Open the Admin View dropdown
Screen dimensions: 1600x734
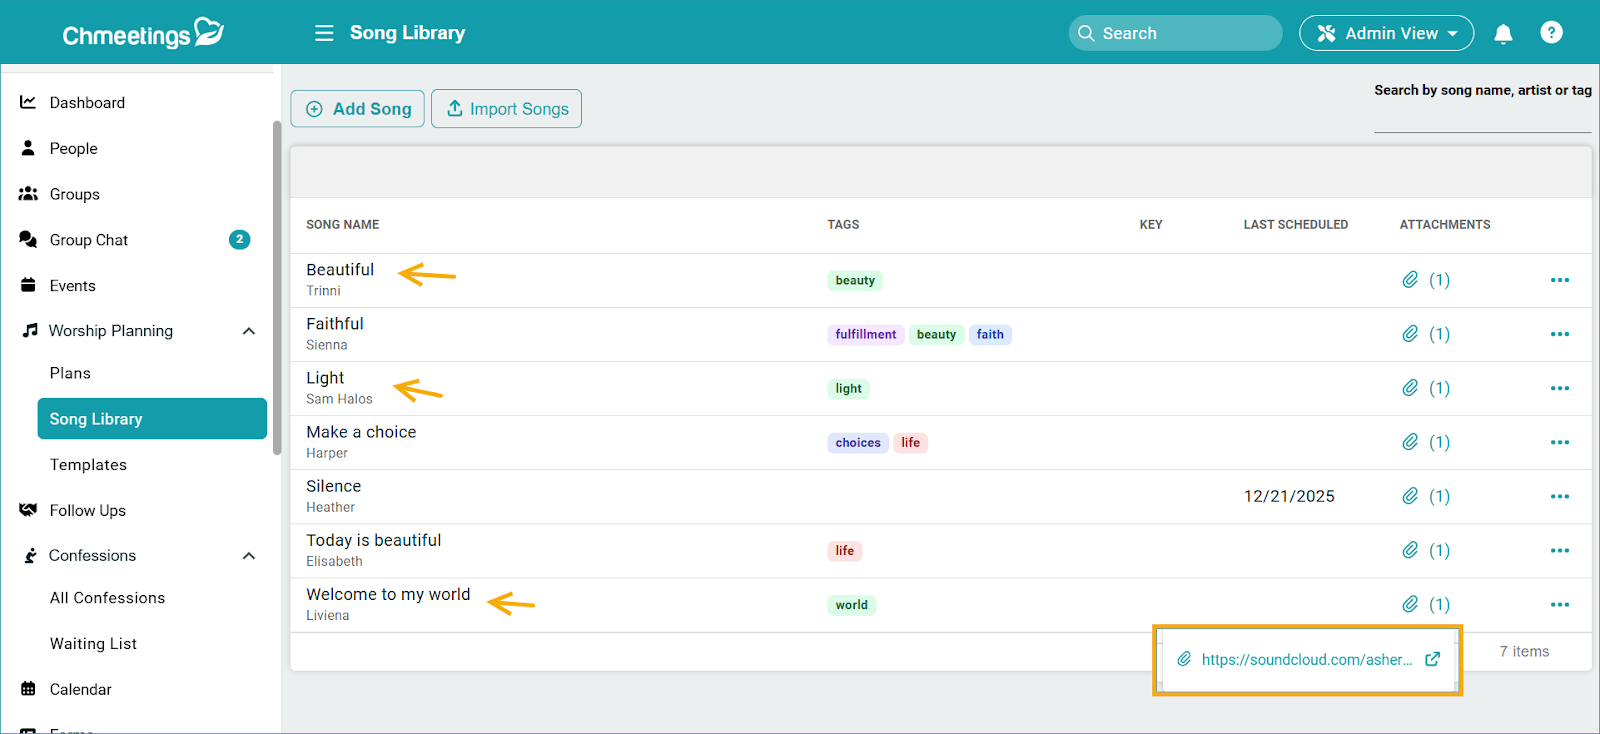tap(1386, 33)
